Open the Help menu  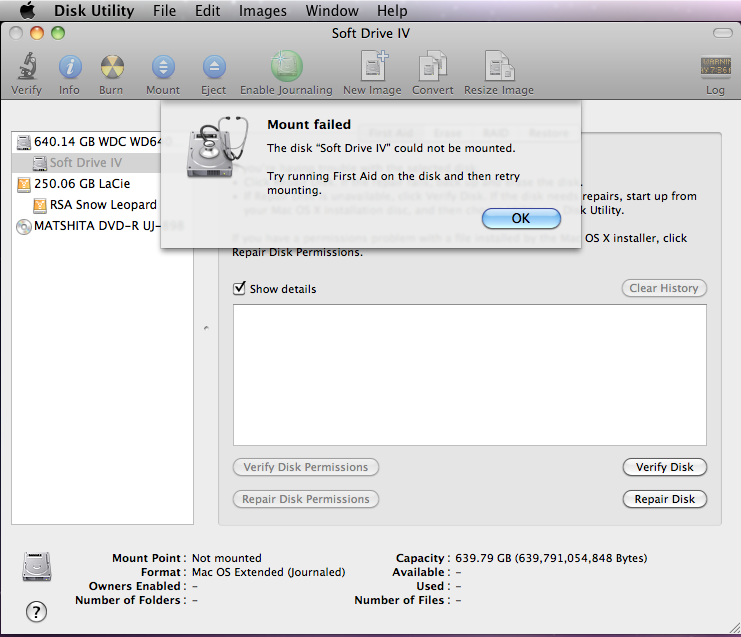pyautogui.click(x=392, y=10)
